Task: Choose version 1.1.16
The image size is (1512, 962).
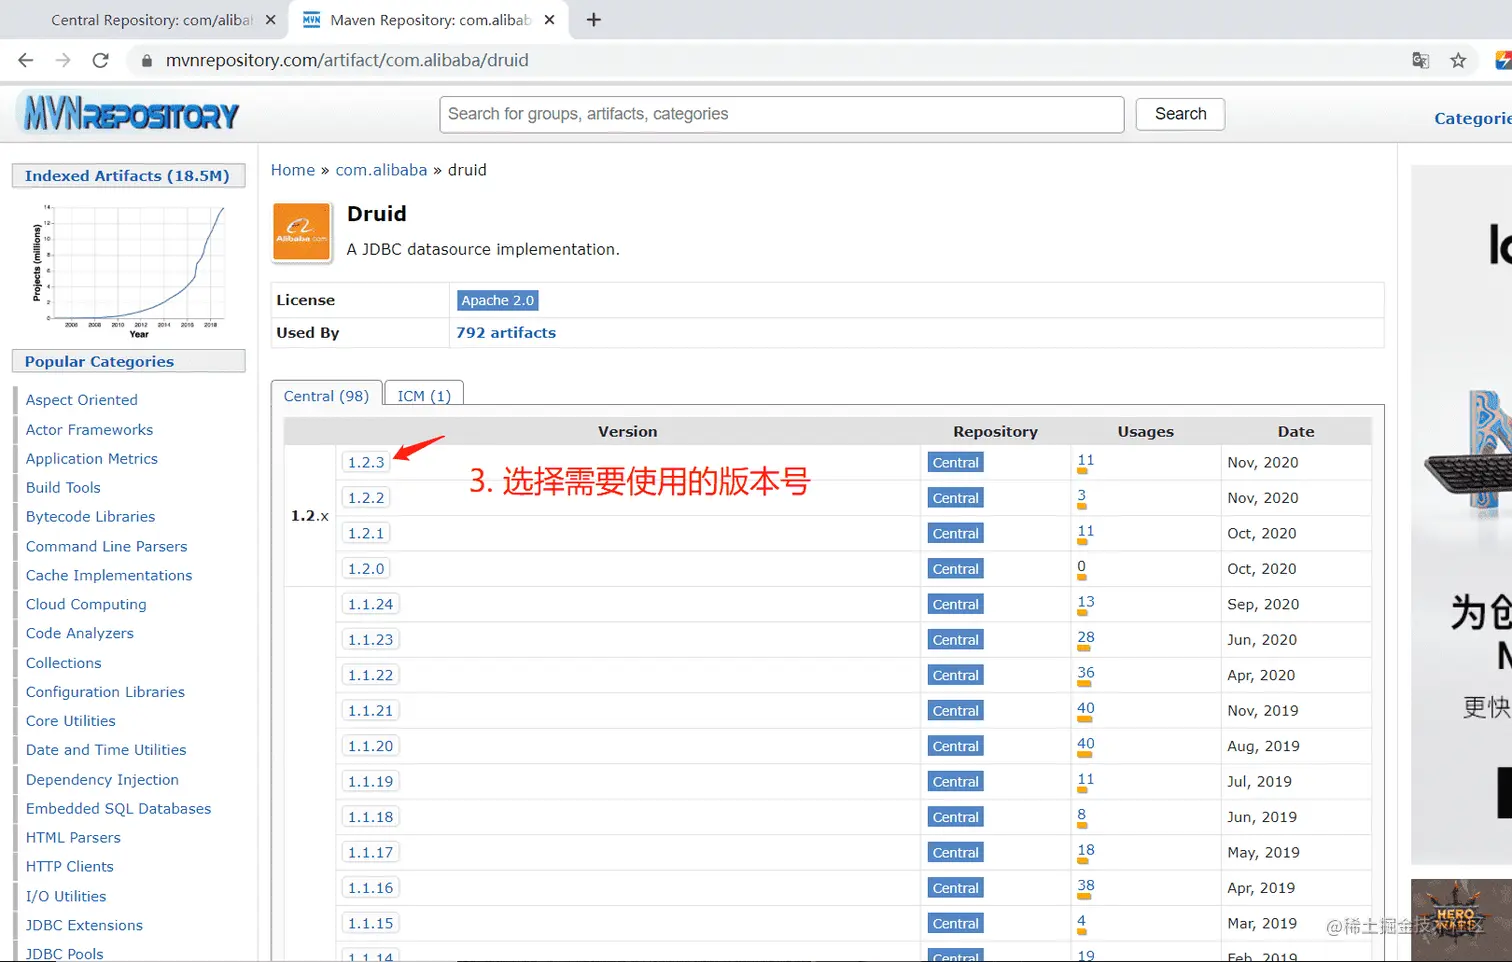Action: coord(370,888)
